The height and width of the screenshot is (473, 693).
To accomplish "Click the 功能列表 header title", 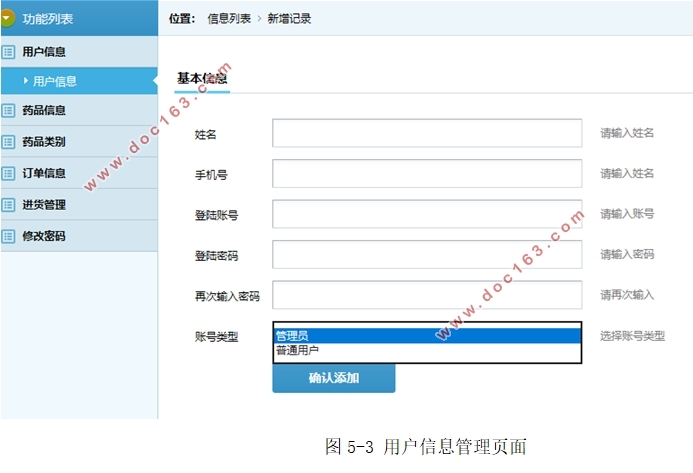I will [x=48, y=19].
